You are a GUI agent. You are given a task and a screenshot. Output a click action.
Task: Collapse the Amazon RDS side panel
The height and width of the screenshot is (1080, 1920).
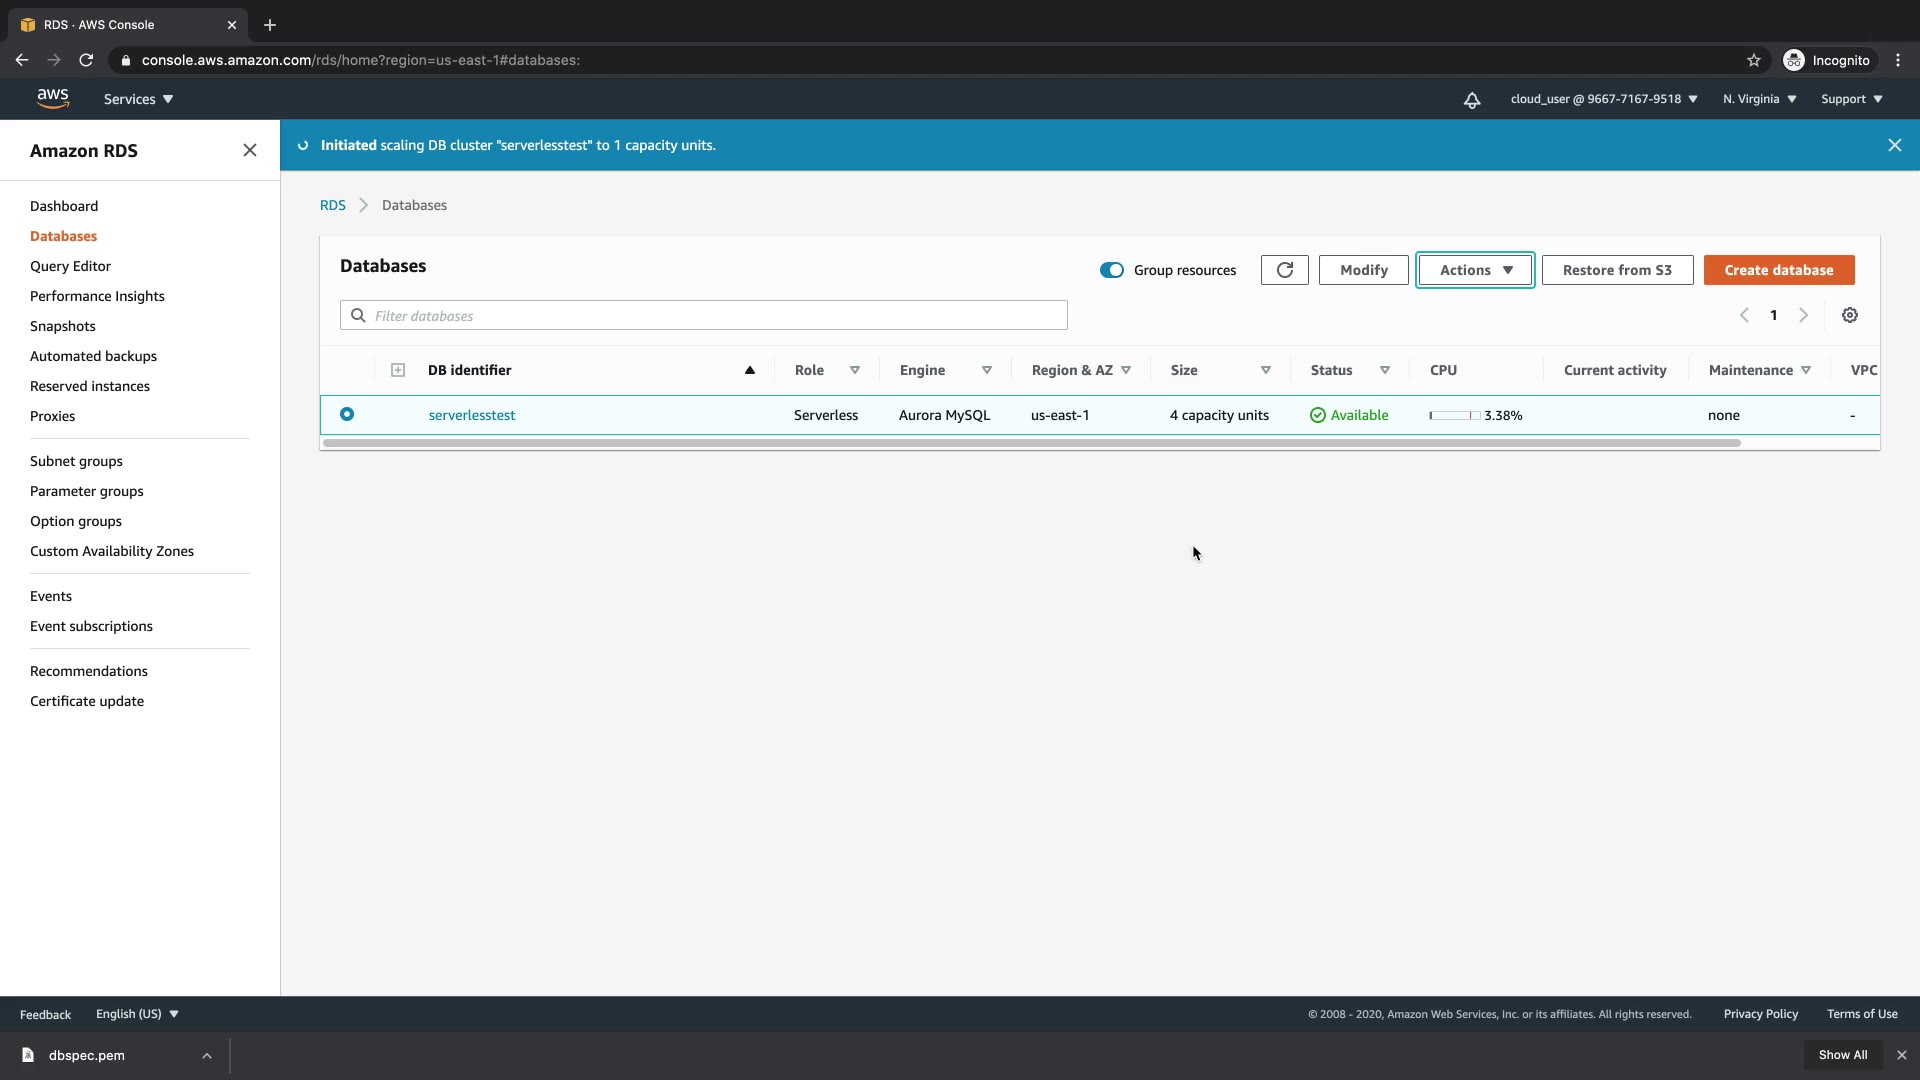point(250,150)
